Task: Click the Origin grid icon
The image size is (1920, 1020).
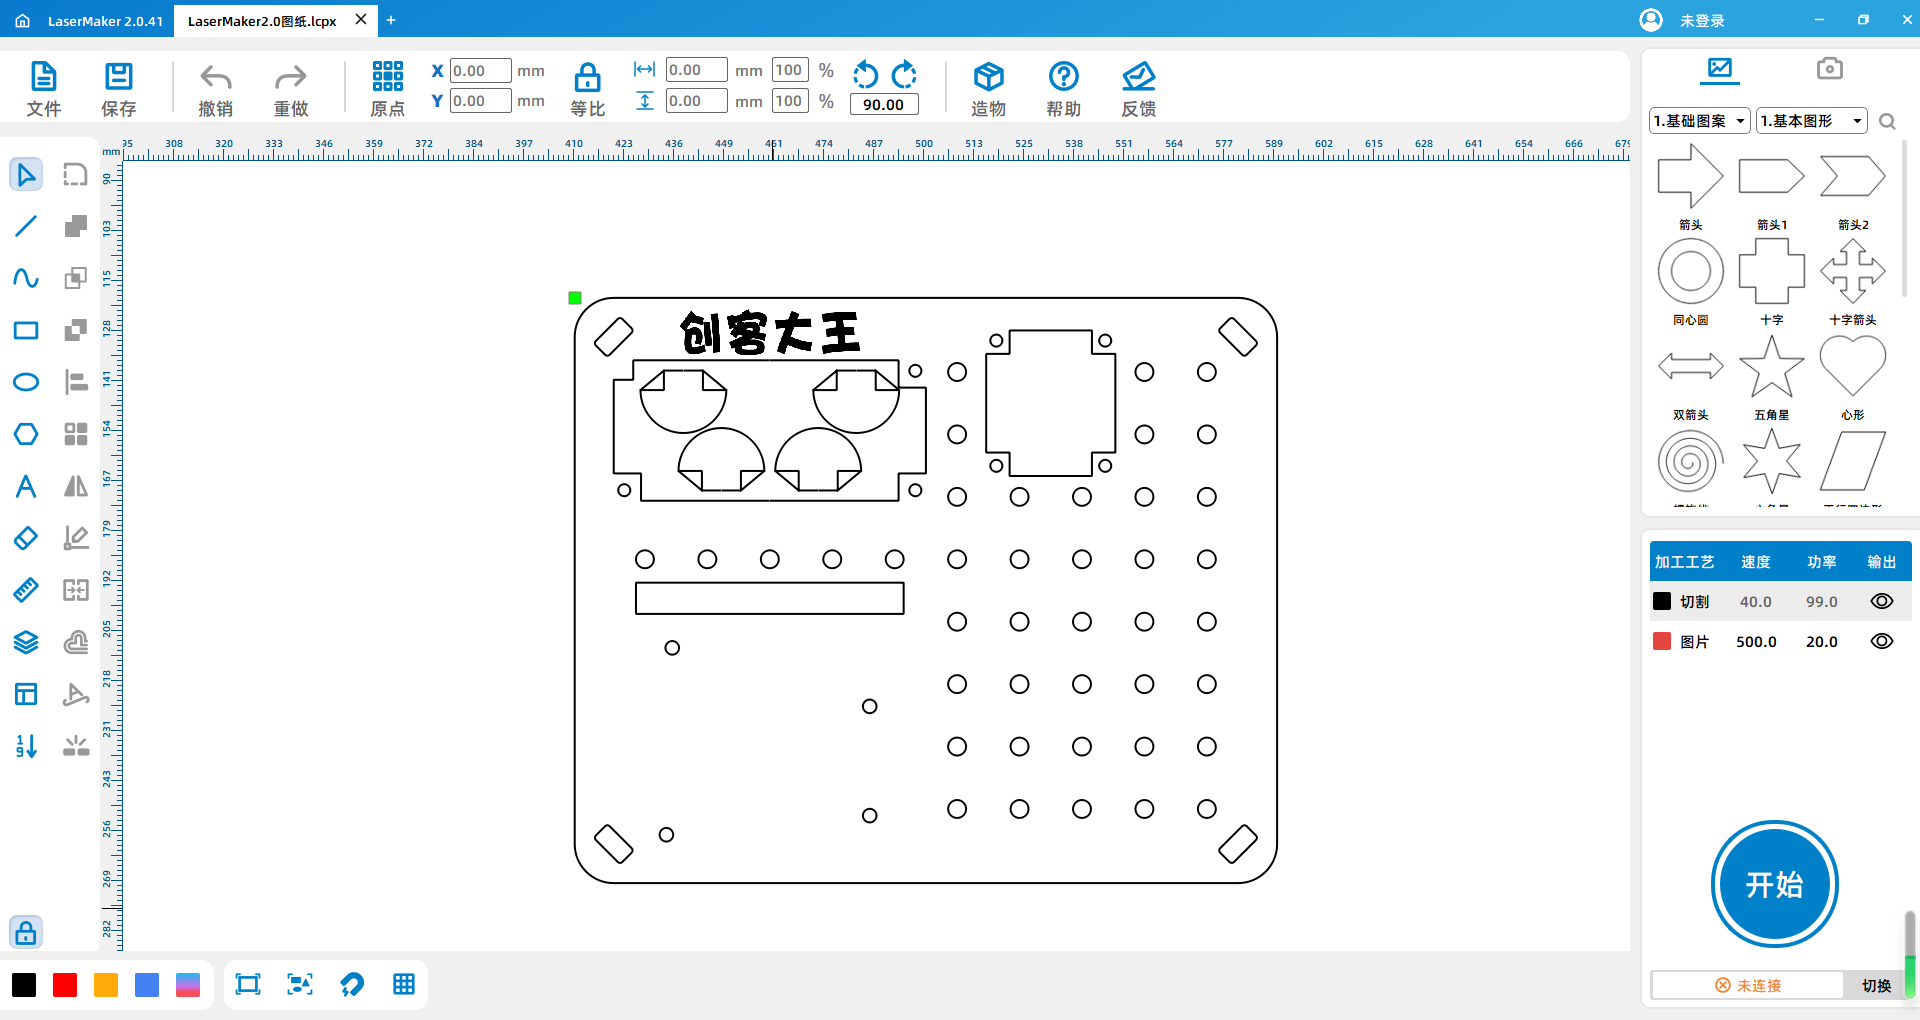Action: tap(387, 77)
